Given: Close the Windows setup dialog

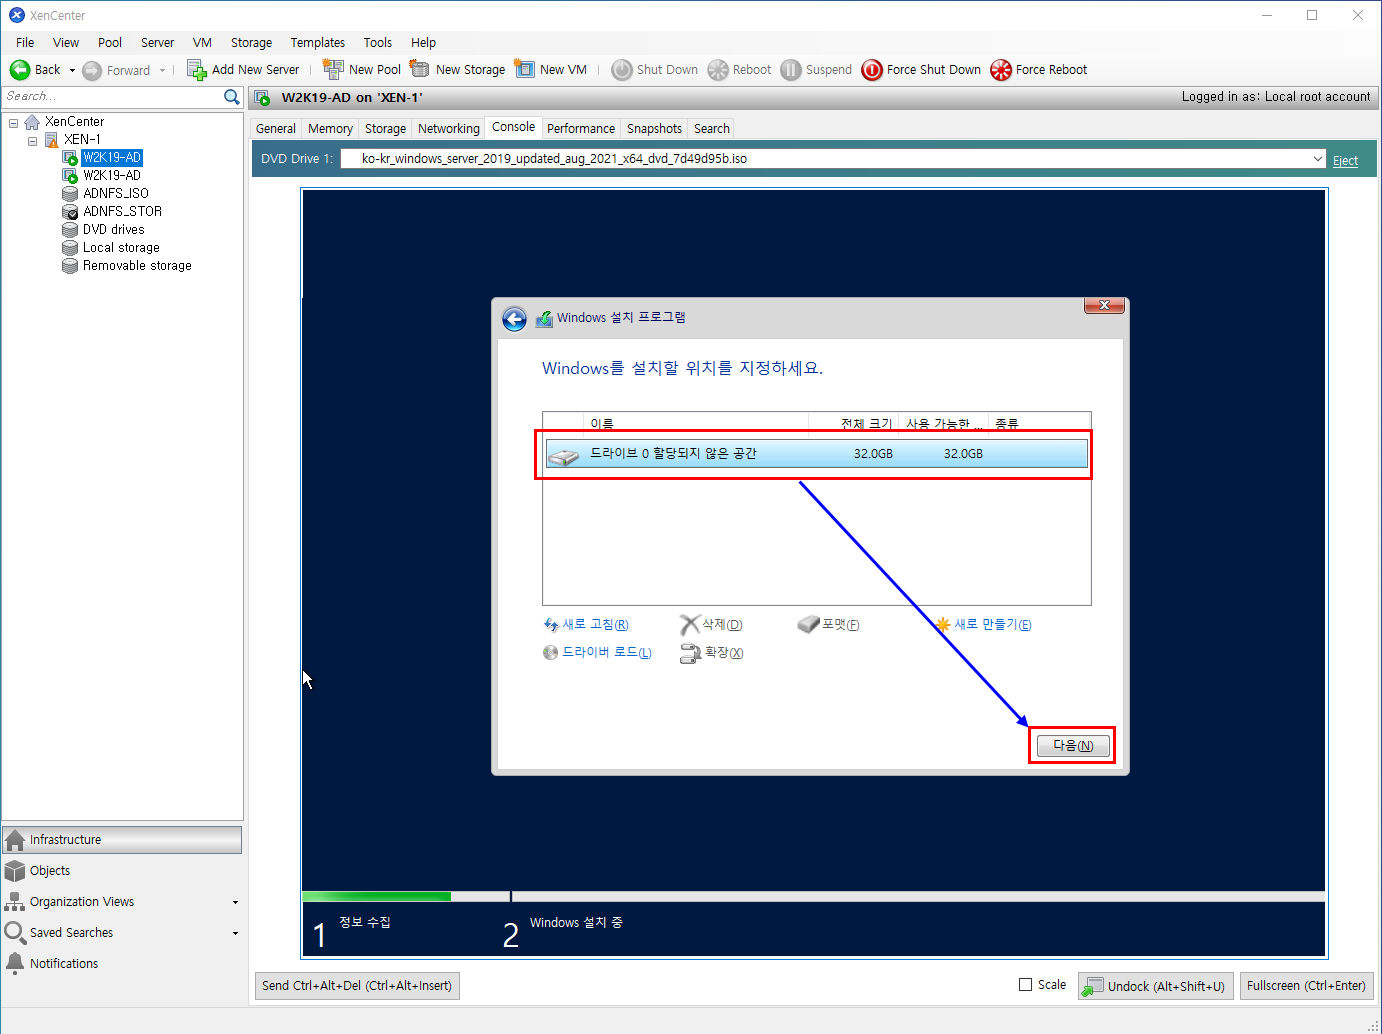Looking at the screenshot, I should [1104, 305].
